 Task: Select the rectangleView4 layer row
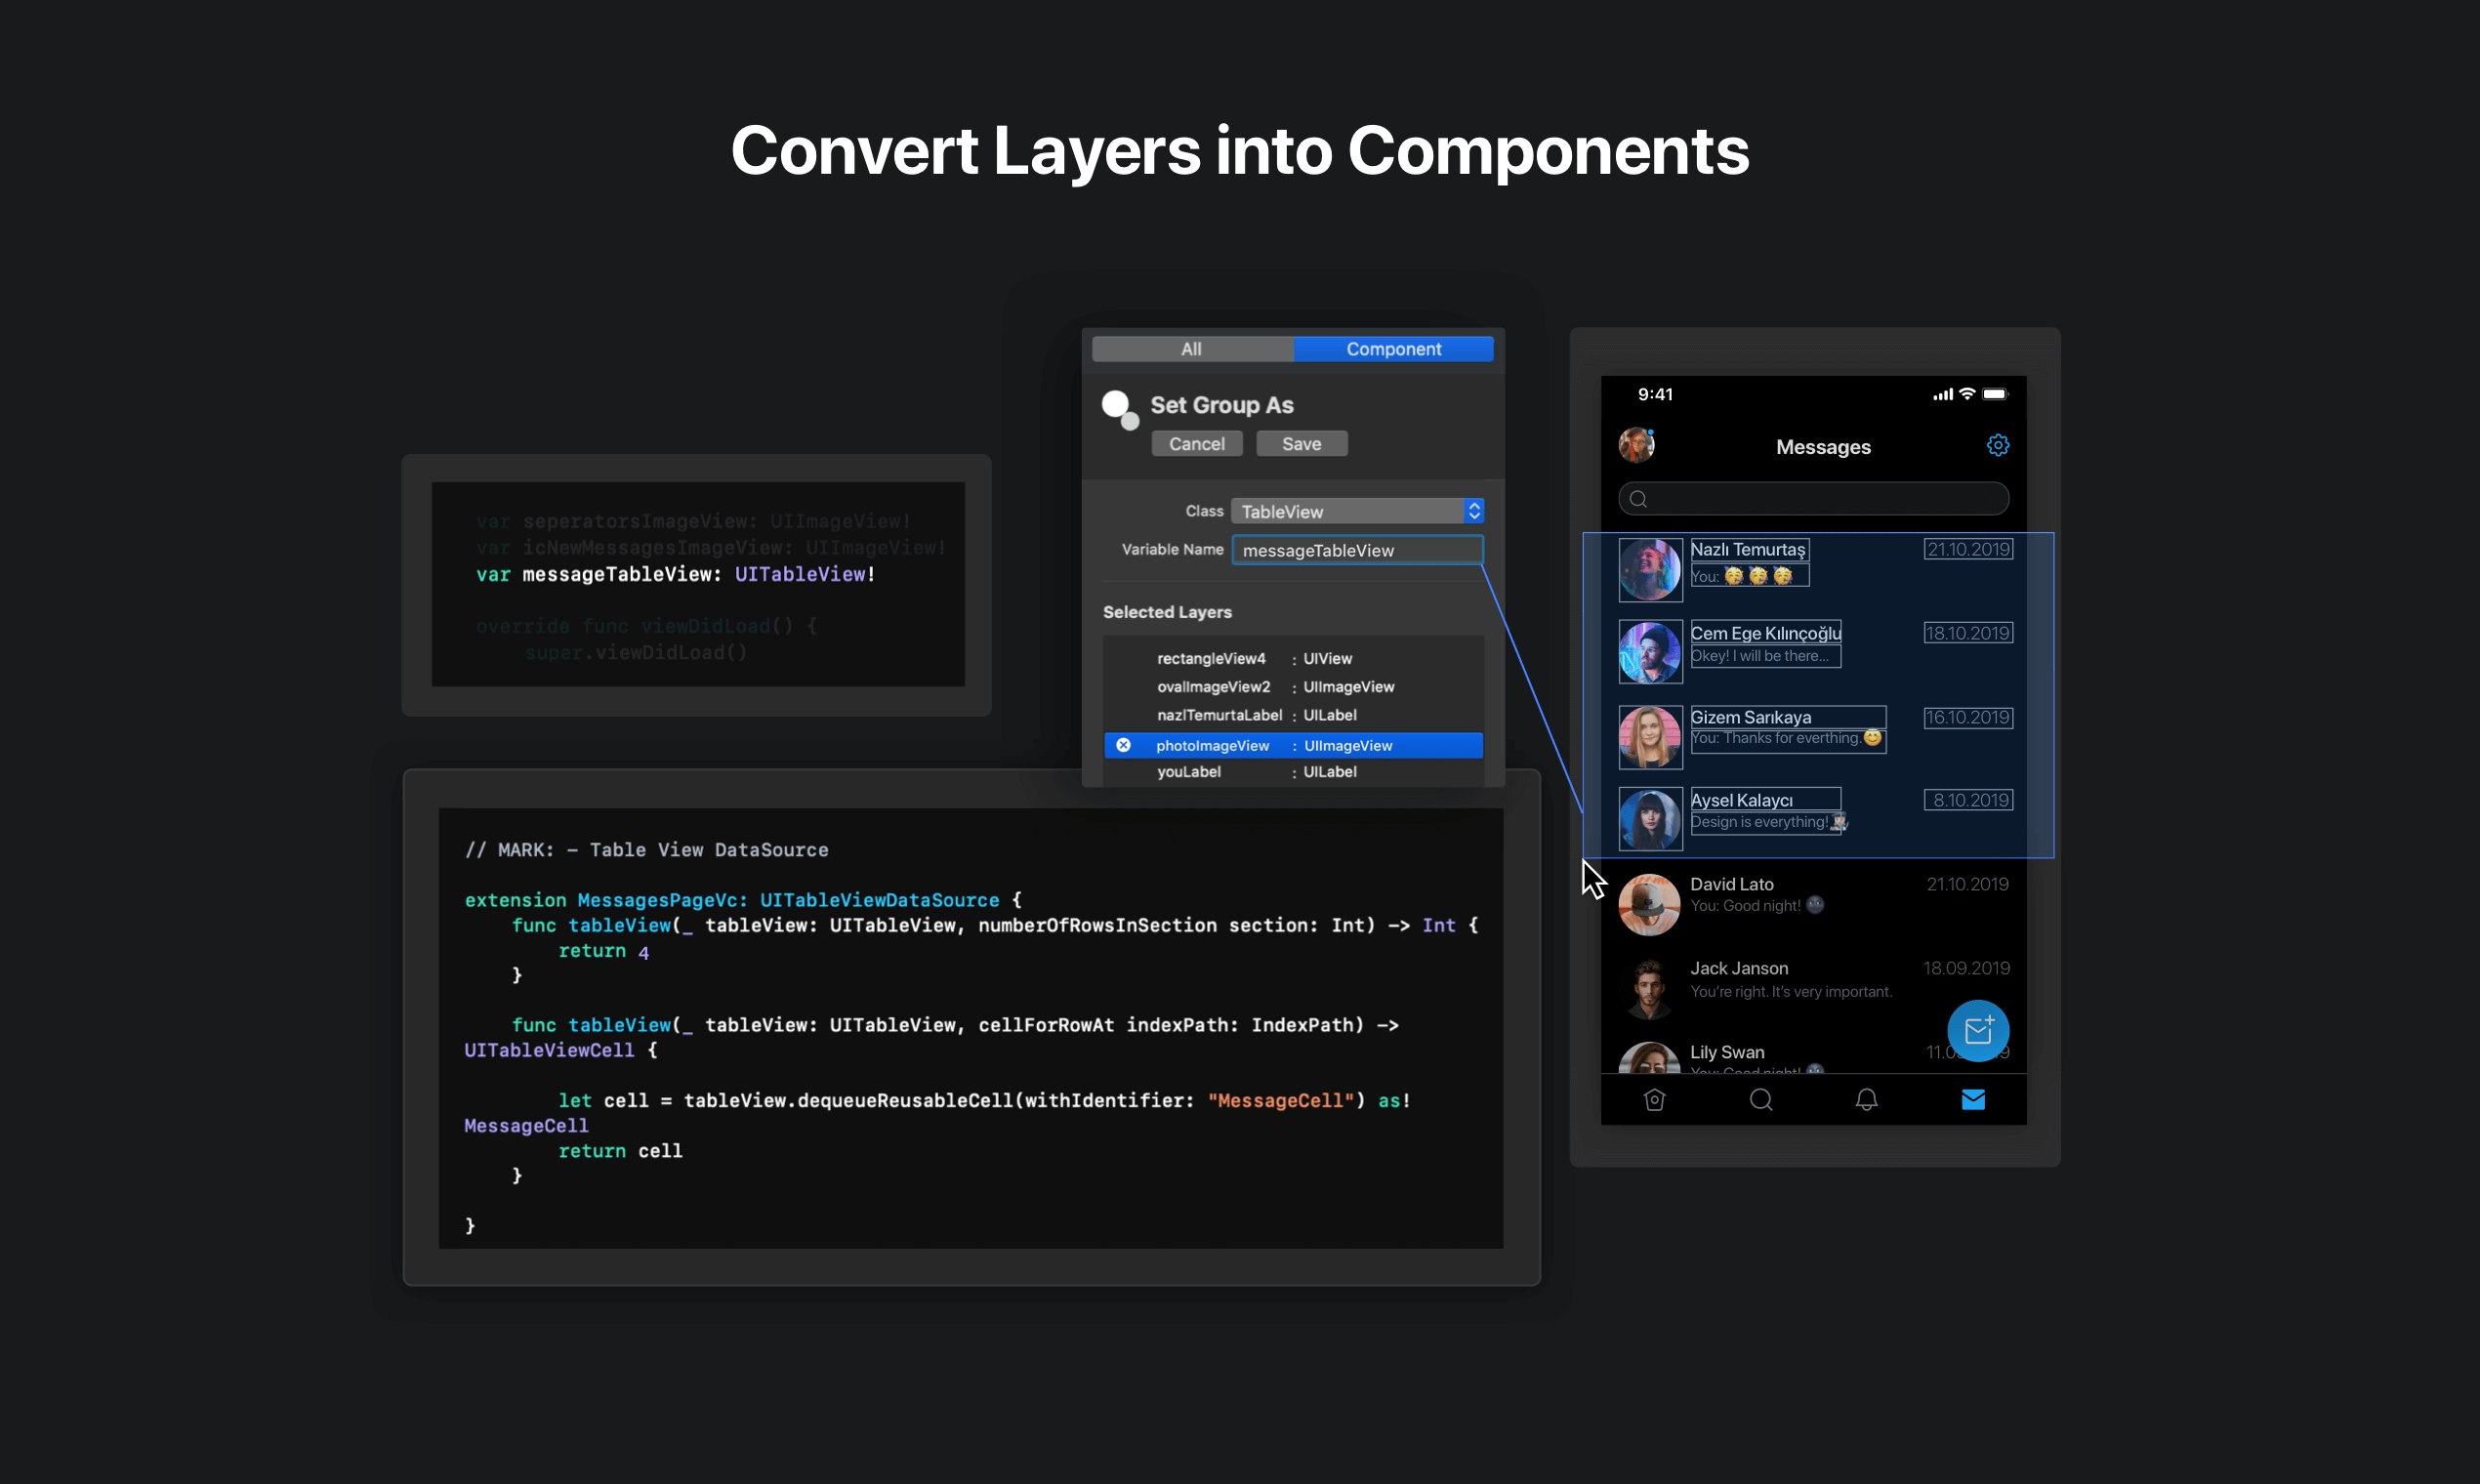point(1293,658)
